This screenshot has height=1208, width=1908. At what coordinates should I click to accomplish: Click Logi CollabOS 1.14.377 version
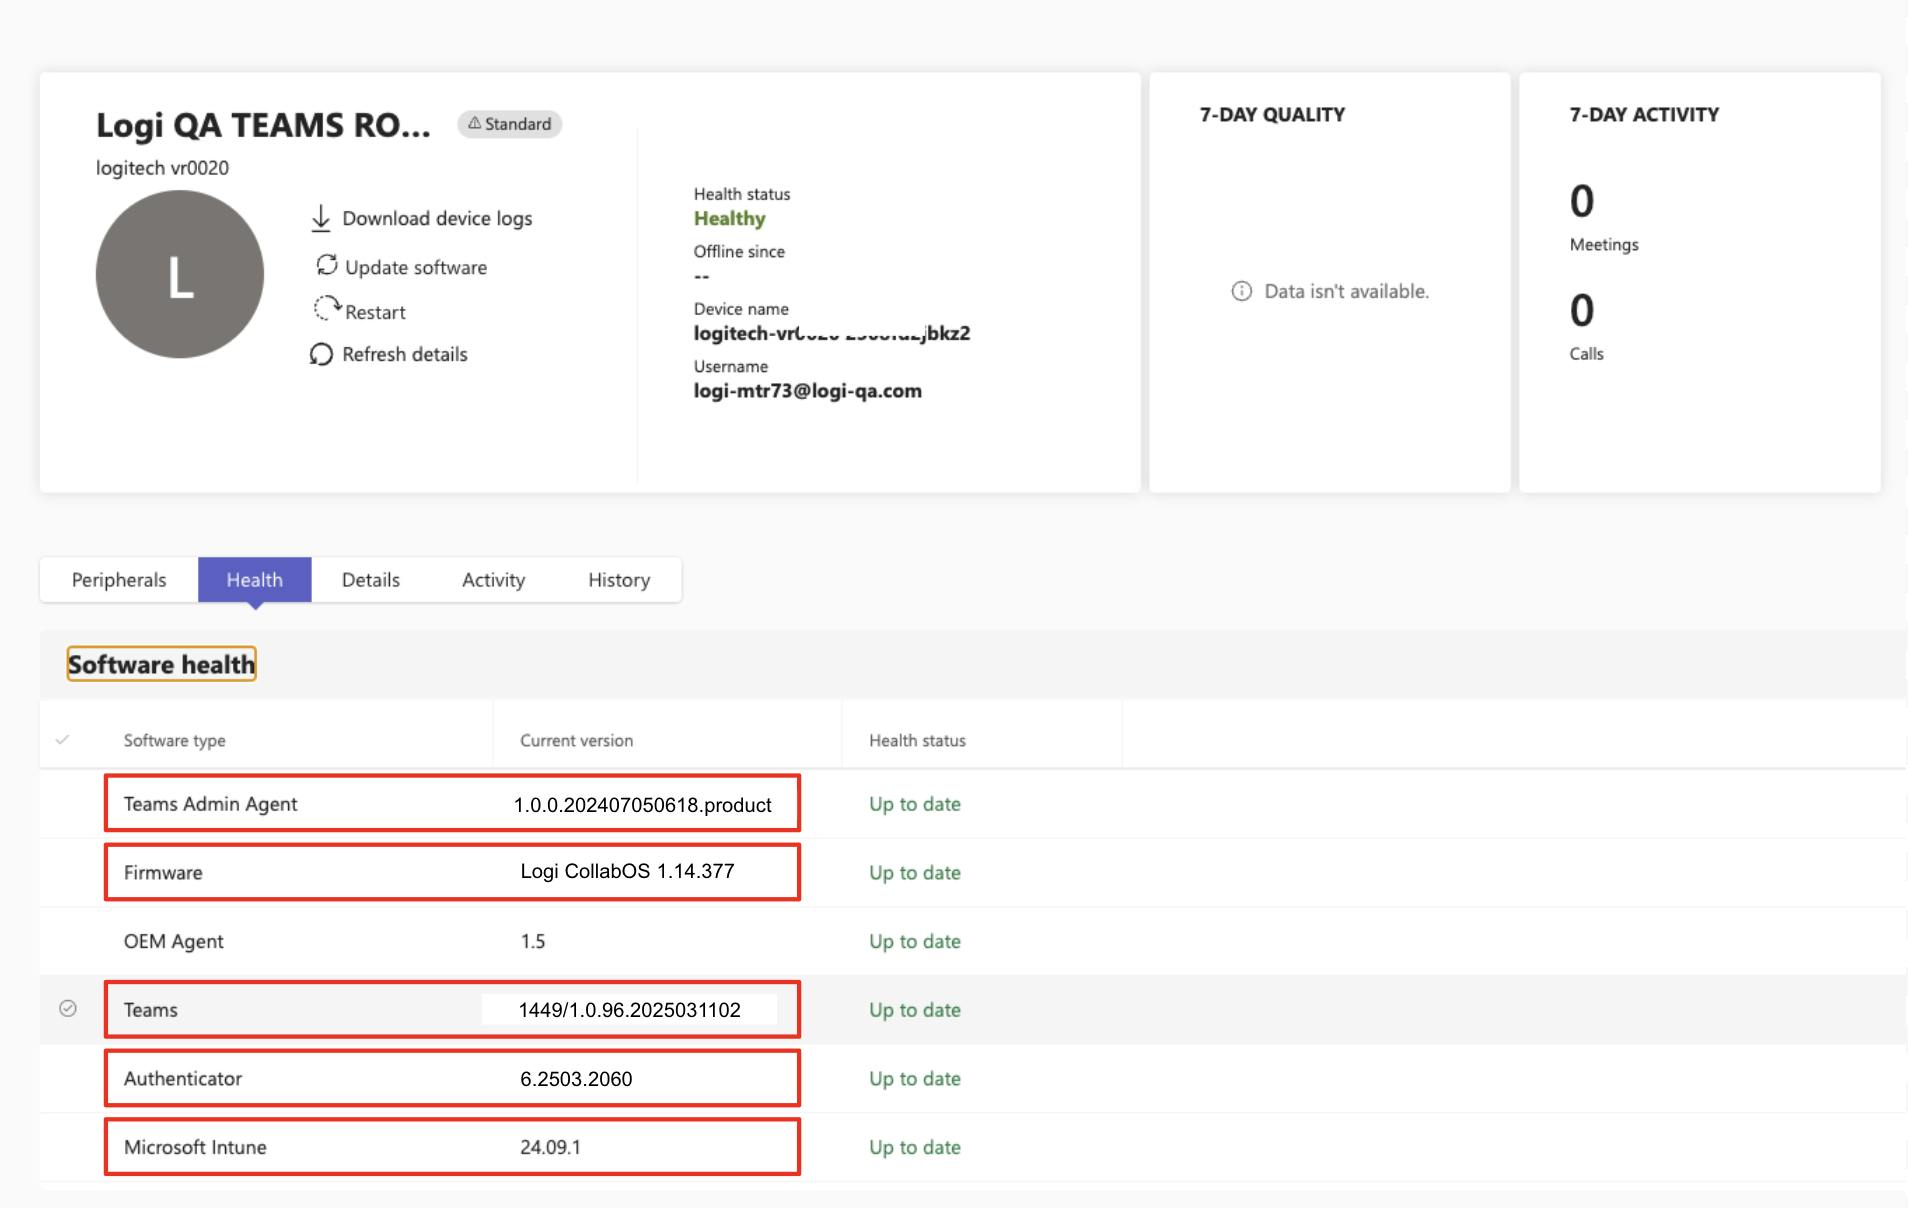click(x=627, y=871)
